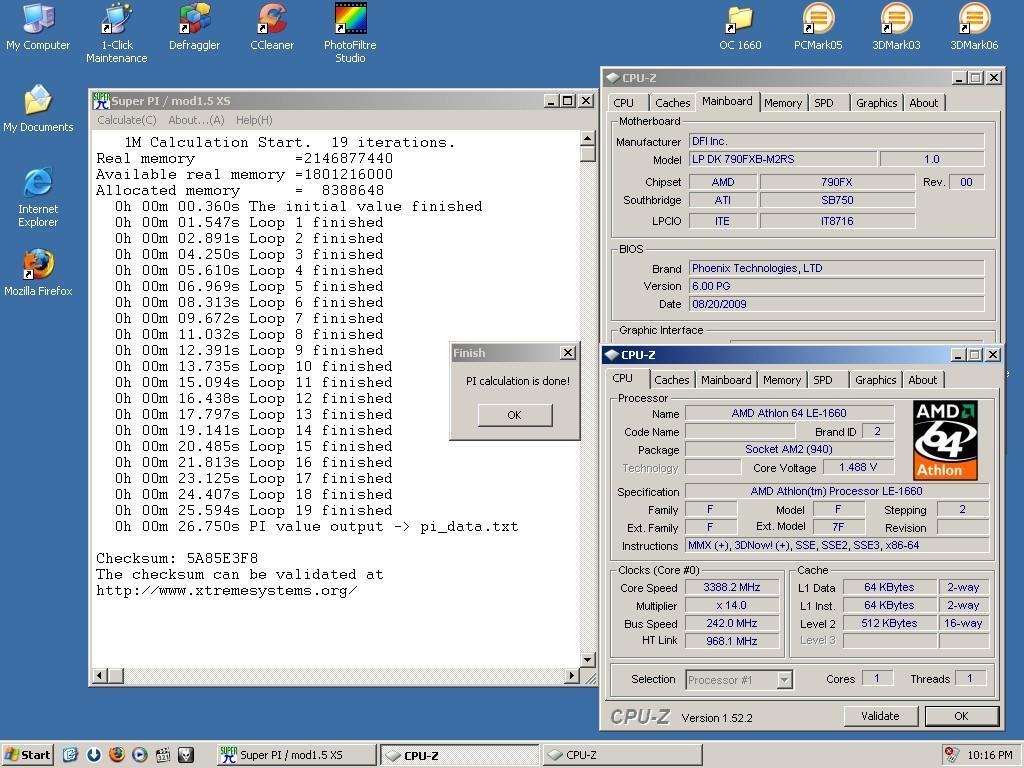Open PhotoFiltre Studio shortcut
1024x768 pixels.
click(x=350, y=33)
